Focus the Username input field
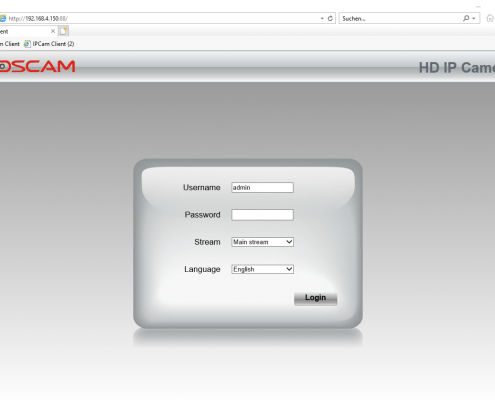The width and height of the screenshot is (495, 400). pyautogui.click(x=262, y=187)
